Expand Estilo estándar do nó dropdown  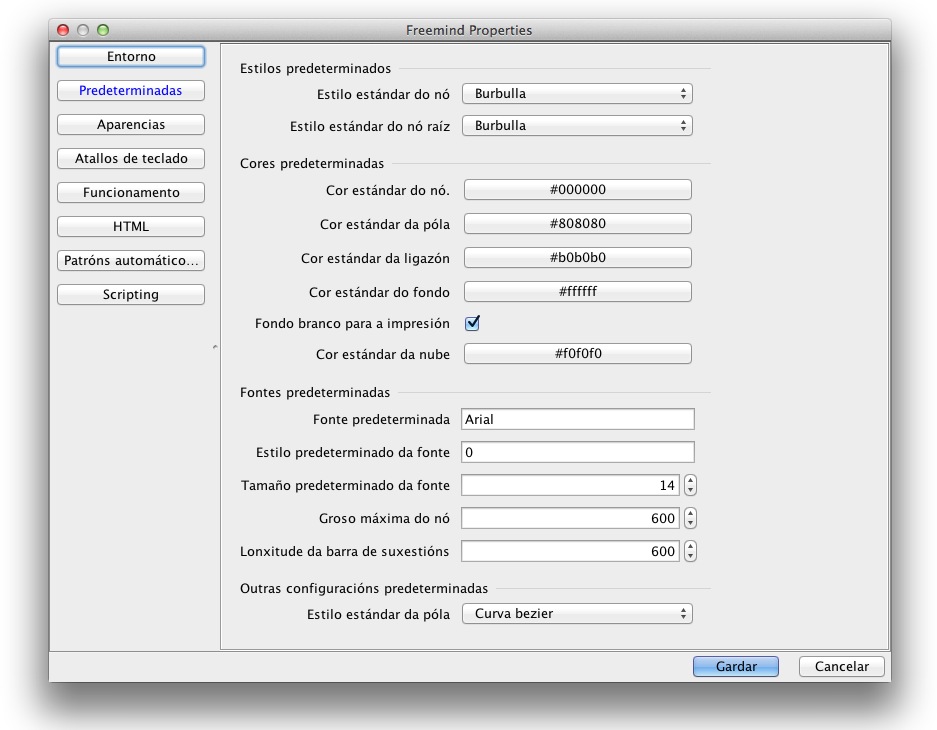(x=577, y=94)
